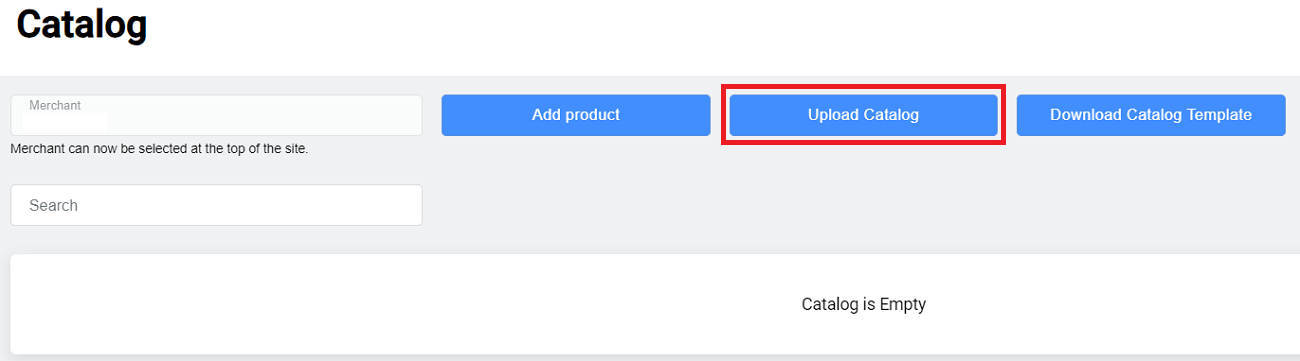Viewport: 1300px width, 361px height.
Task: Place cursor in the catalog Search box
Action: pos(216,205)
